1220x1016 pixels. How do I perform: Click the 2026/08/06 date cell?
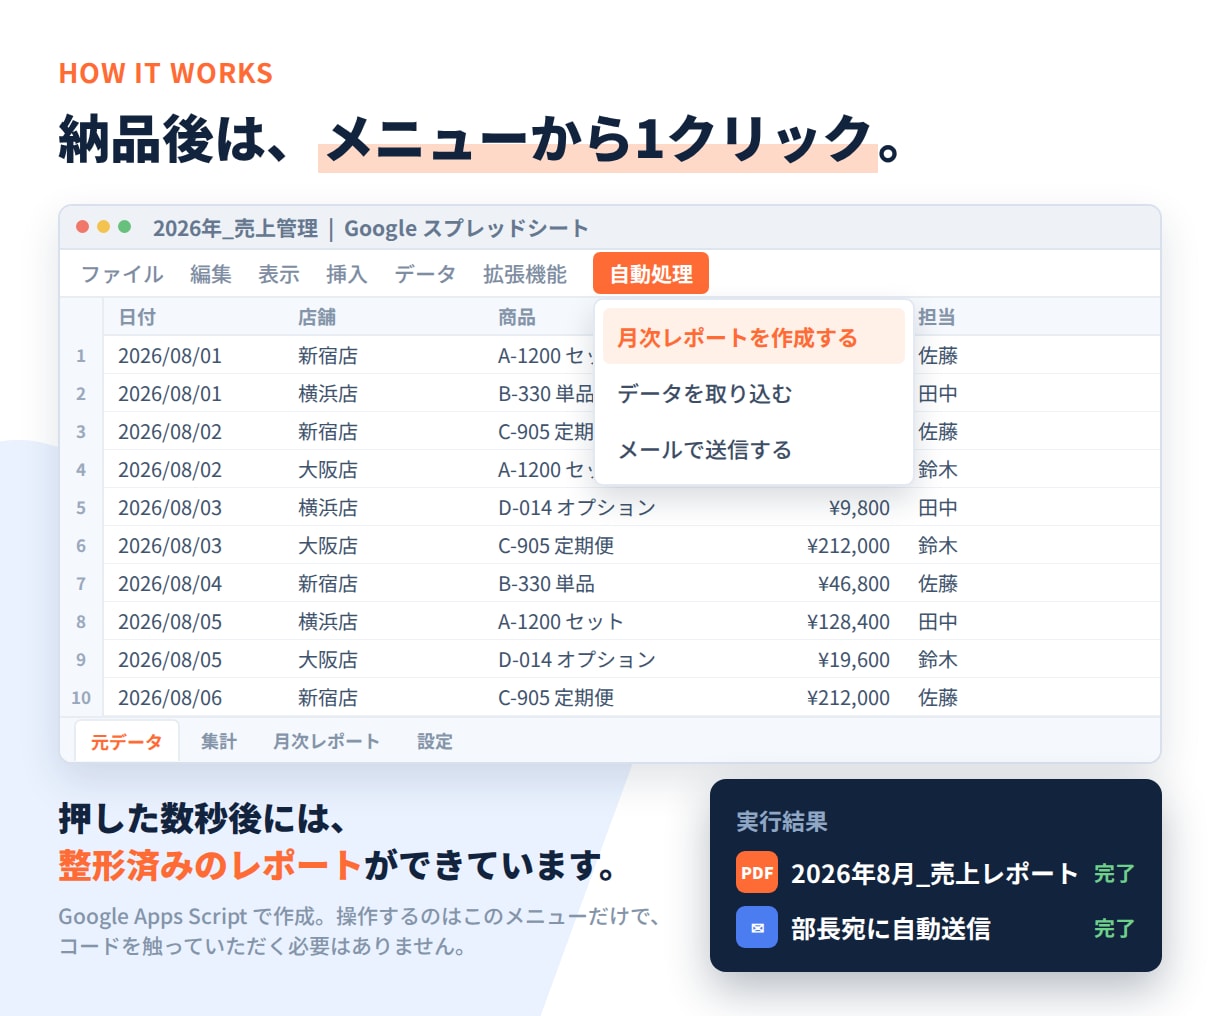170,697
